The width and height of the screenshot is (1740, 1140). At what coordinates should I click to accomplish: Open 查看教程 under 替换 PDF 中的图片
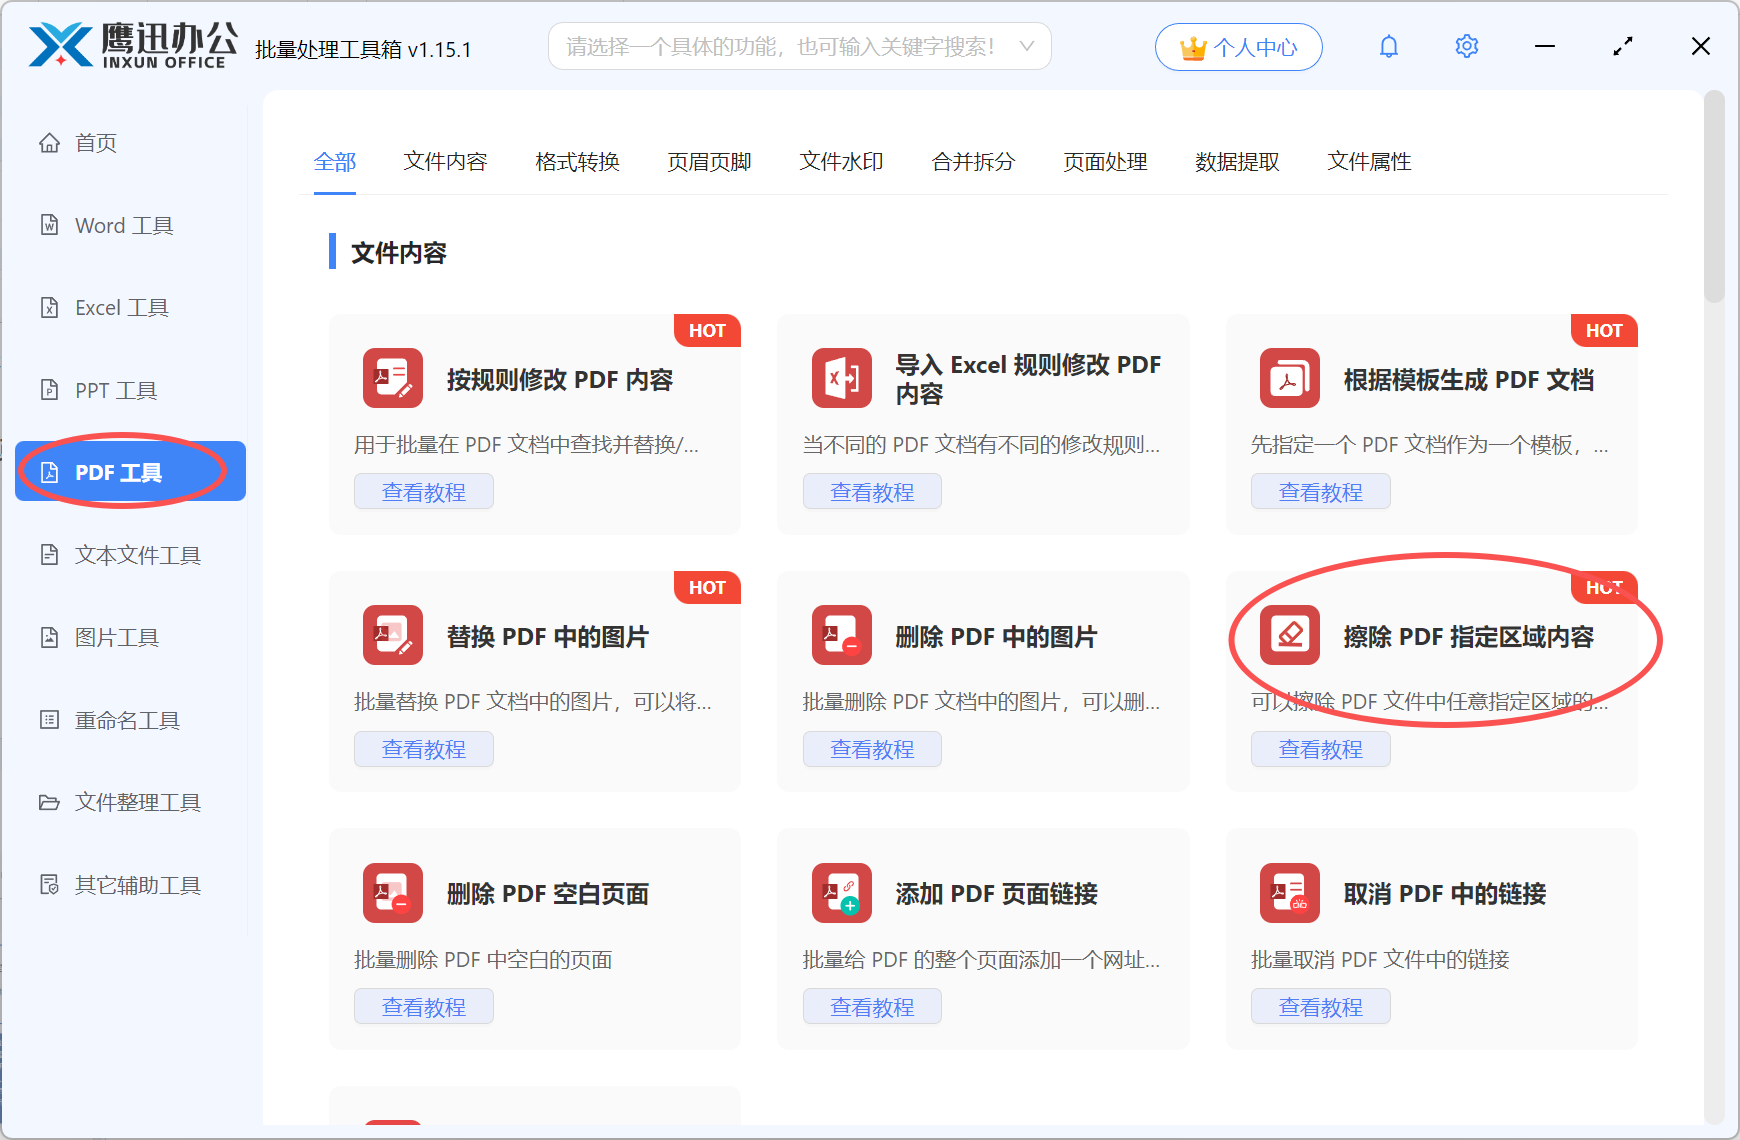coord(423,748)
